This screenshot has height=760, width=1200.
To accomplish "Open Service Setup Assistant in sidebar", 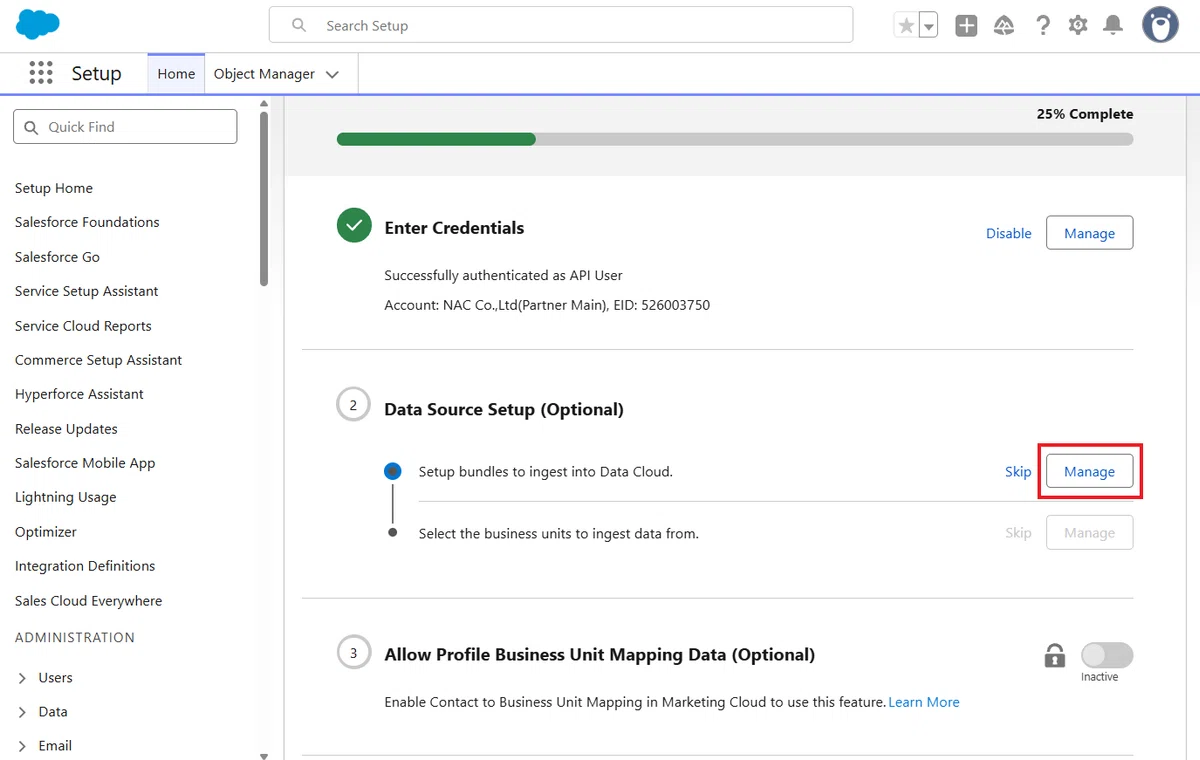I will [87, 291].
